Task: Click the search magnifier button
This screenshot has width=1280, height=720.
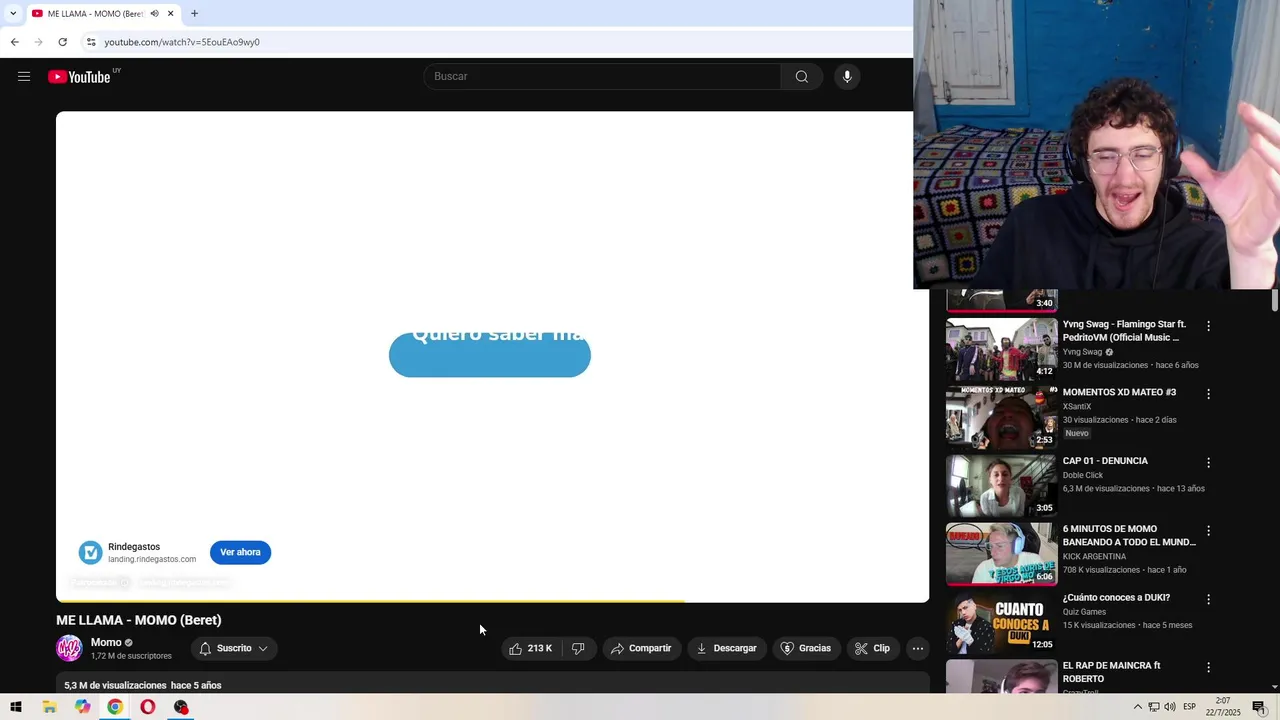Action: tap(802, 77)
